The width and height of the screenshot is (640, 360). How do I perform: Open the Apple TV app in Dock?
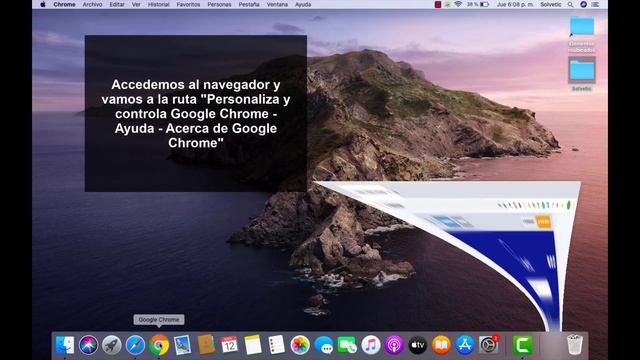point(418,345)
